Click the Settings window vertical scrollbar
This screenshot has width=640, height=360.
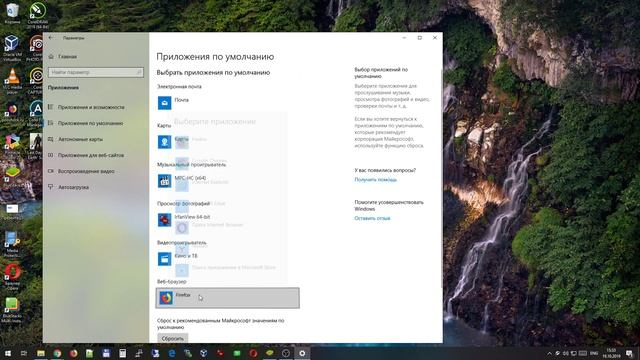[441, 180]
